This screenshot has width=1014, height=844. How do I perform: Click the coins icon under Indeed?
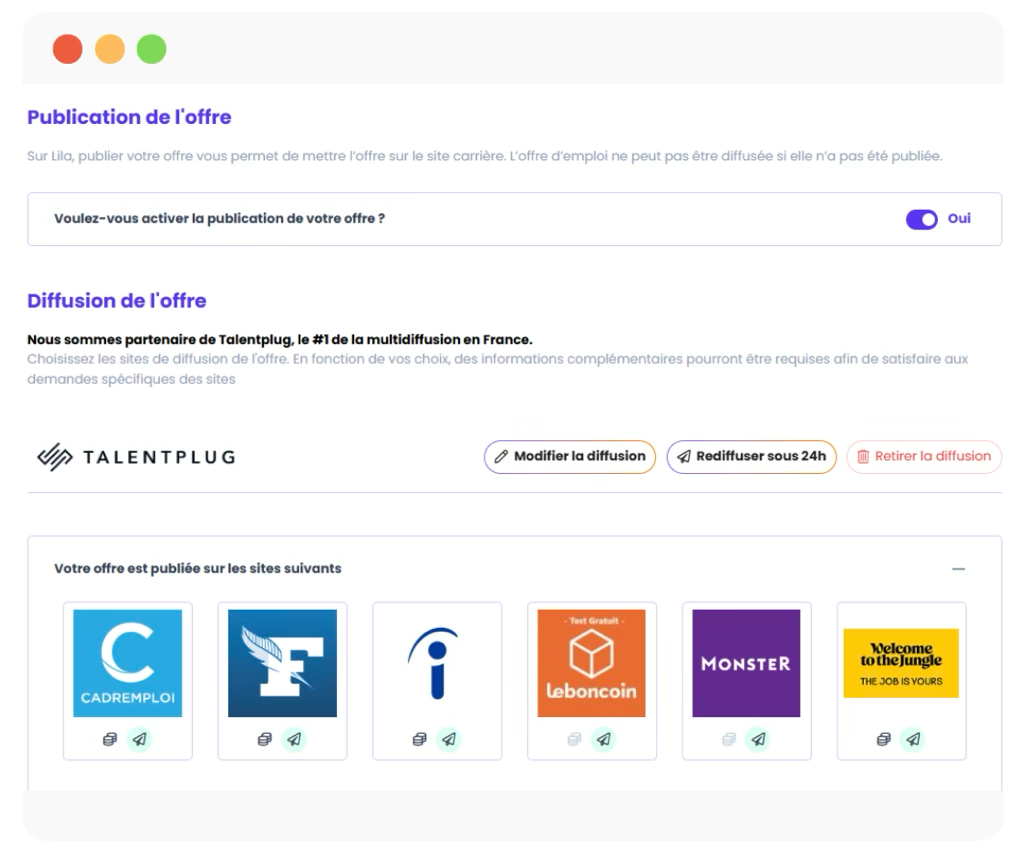[x=419, y=740]
